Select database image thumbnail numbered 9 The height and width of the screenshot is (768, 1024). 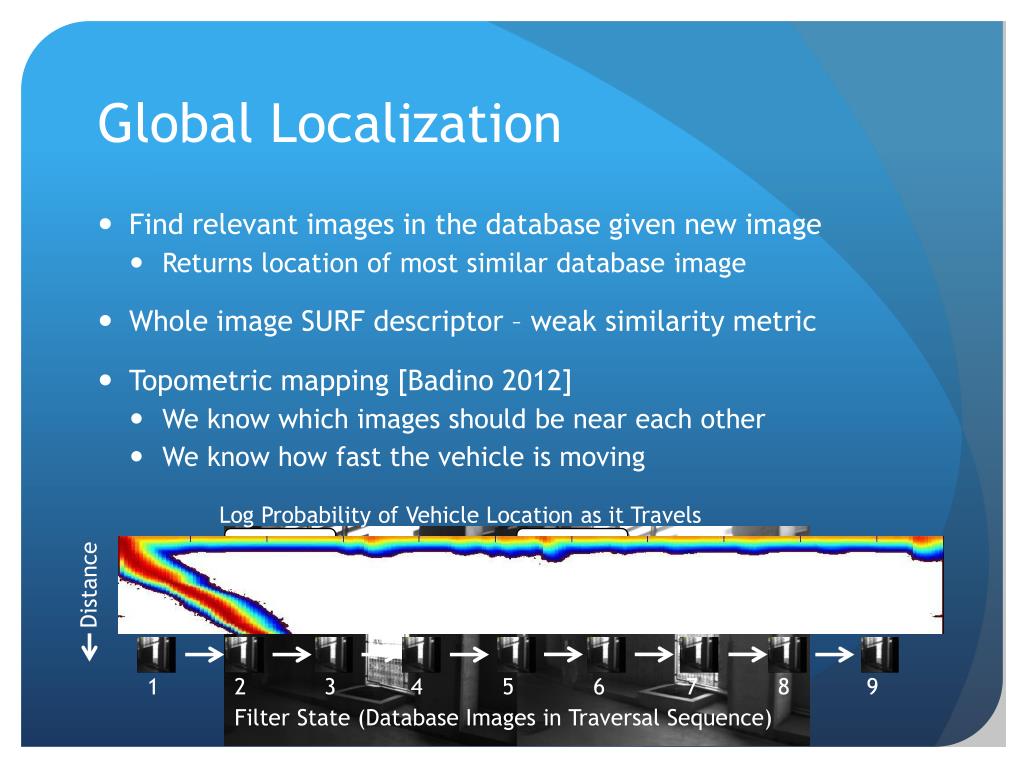click(x=879, y=654)
